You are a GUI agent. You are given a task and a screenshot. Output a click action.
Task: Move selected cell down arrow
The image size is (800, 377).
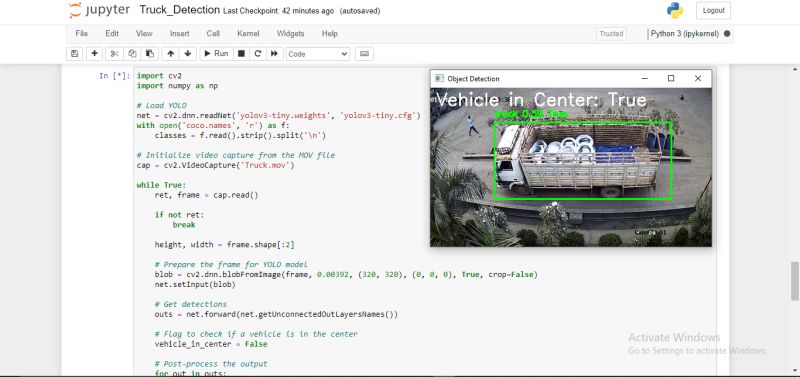[x=188, y=54]
